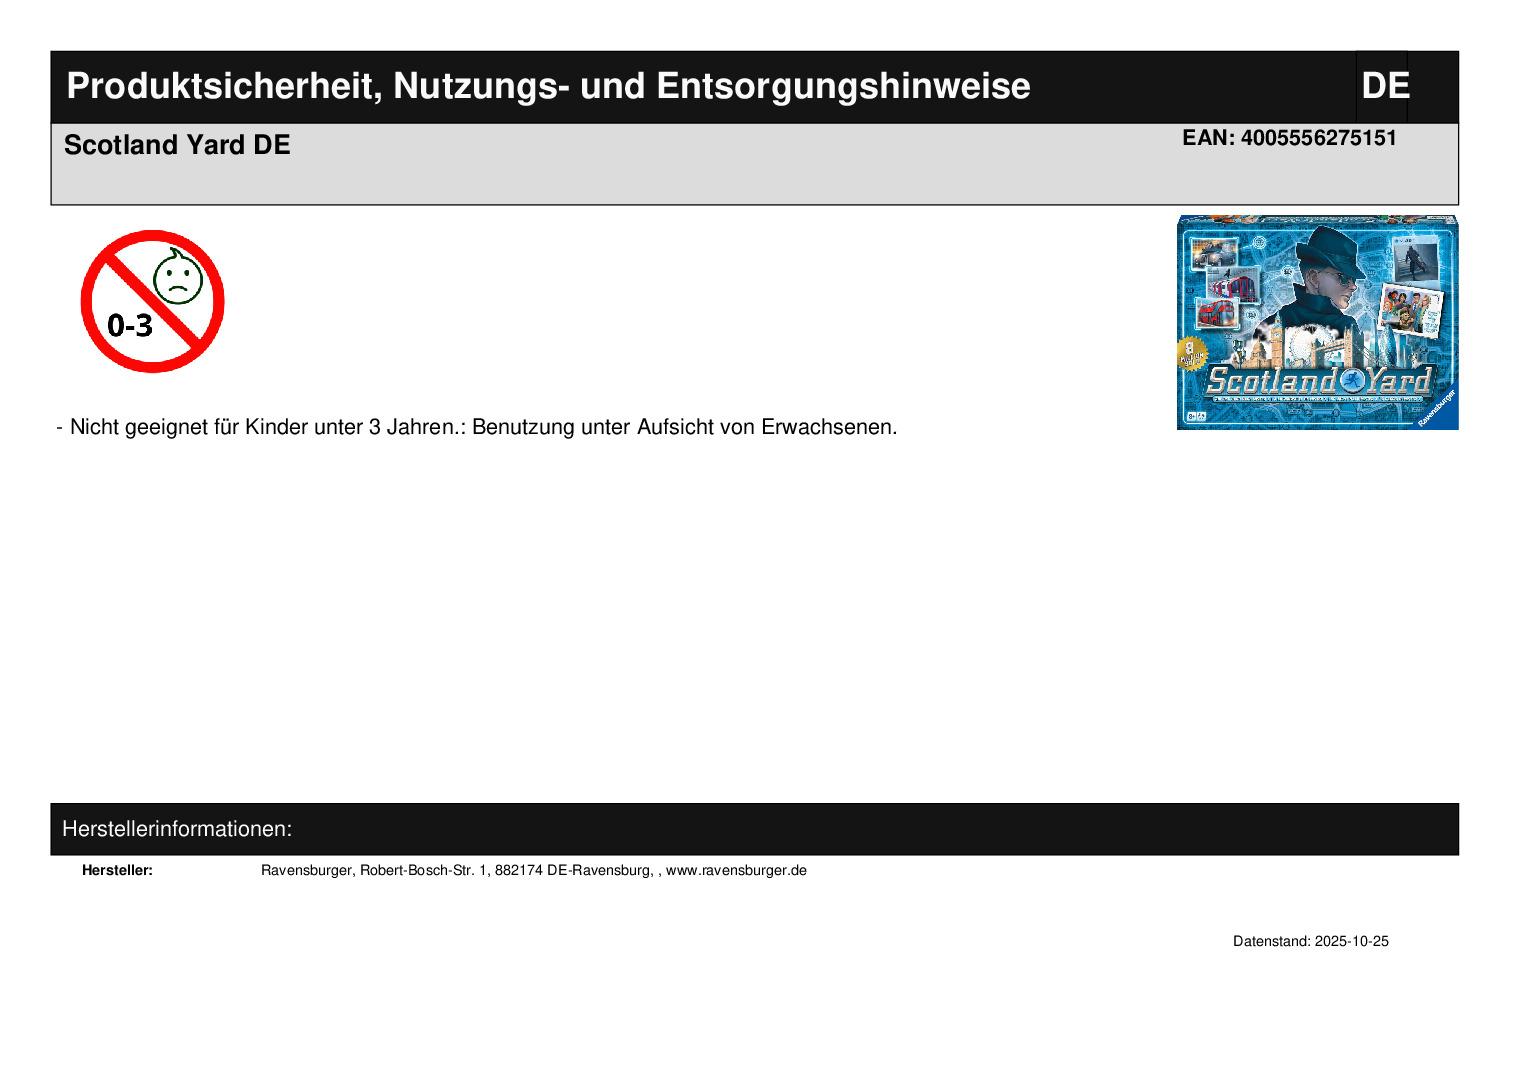
Task: Click the "Scotland Yard DE" product name
Action: pos(177,145)
